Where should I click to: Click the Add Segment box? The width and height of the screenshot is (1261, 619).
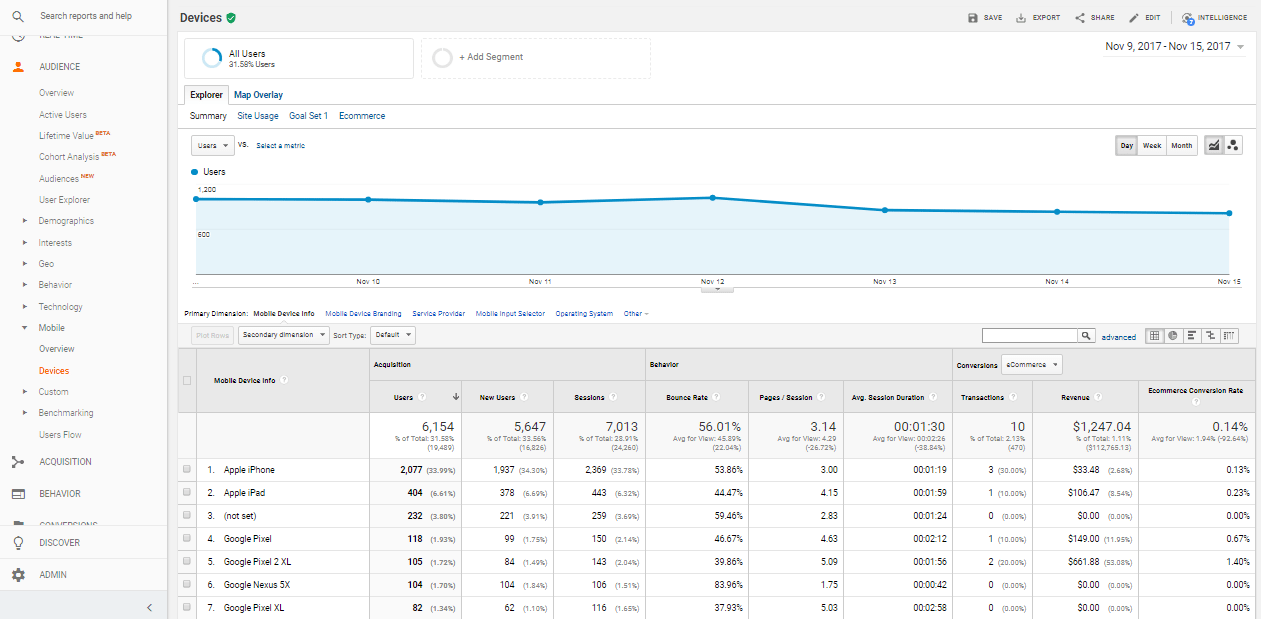536,58
